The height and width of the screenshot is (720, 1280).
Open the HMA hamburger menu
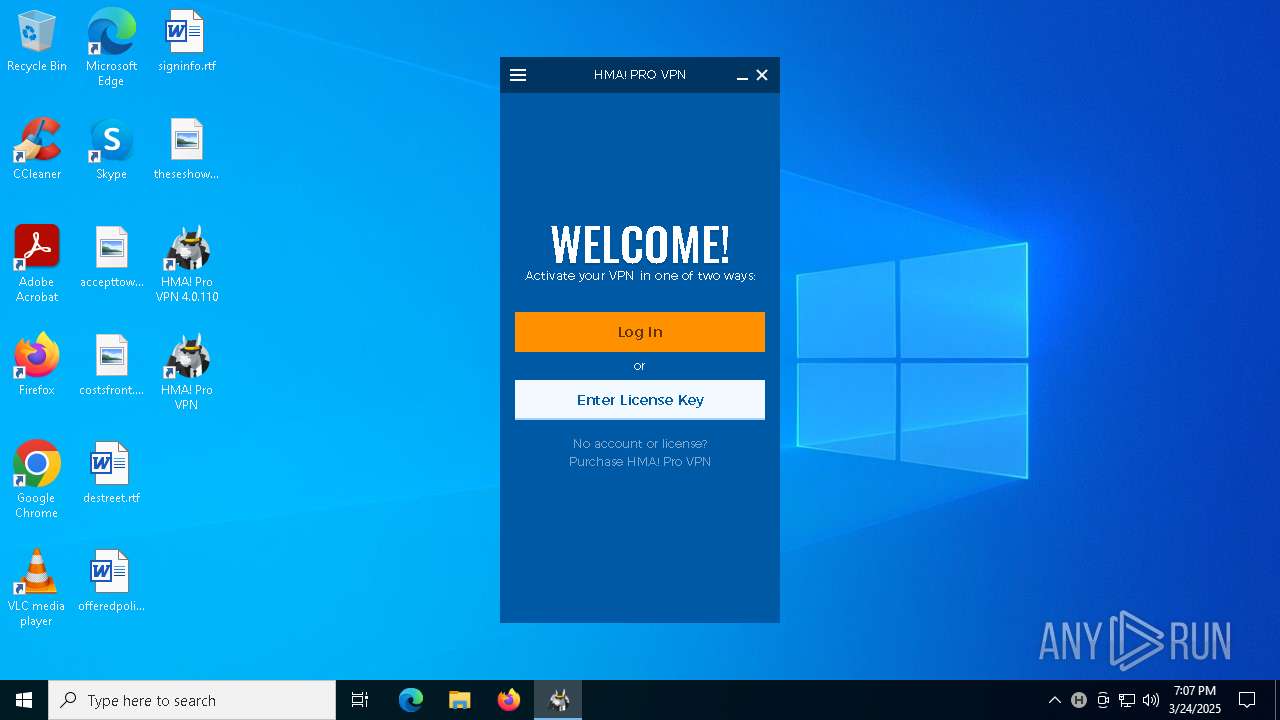[x=518, y=75]
